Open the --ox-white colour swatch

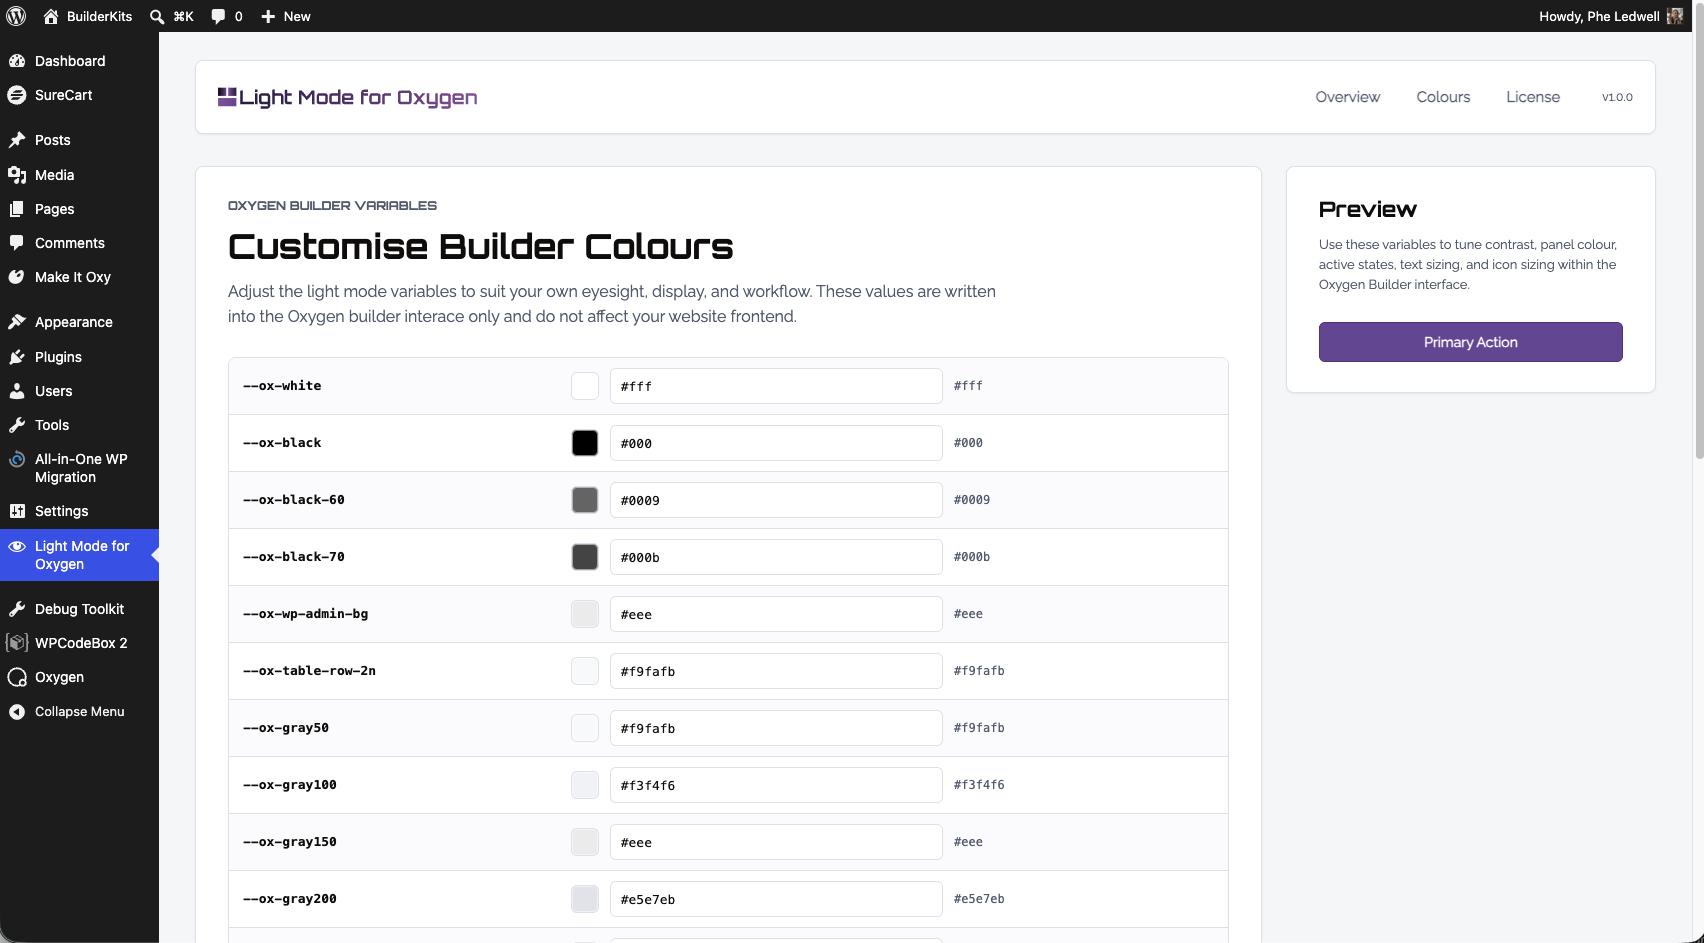click(x=585, y=386)
